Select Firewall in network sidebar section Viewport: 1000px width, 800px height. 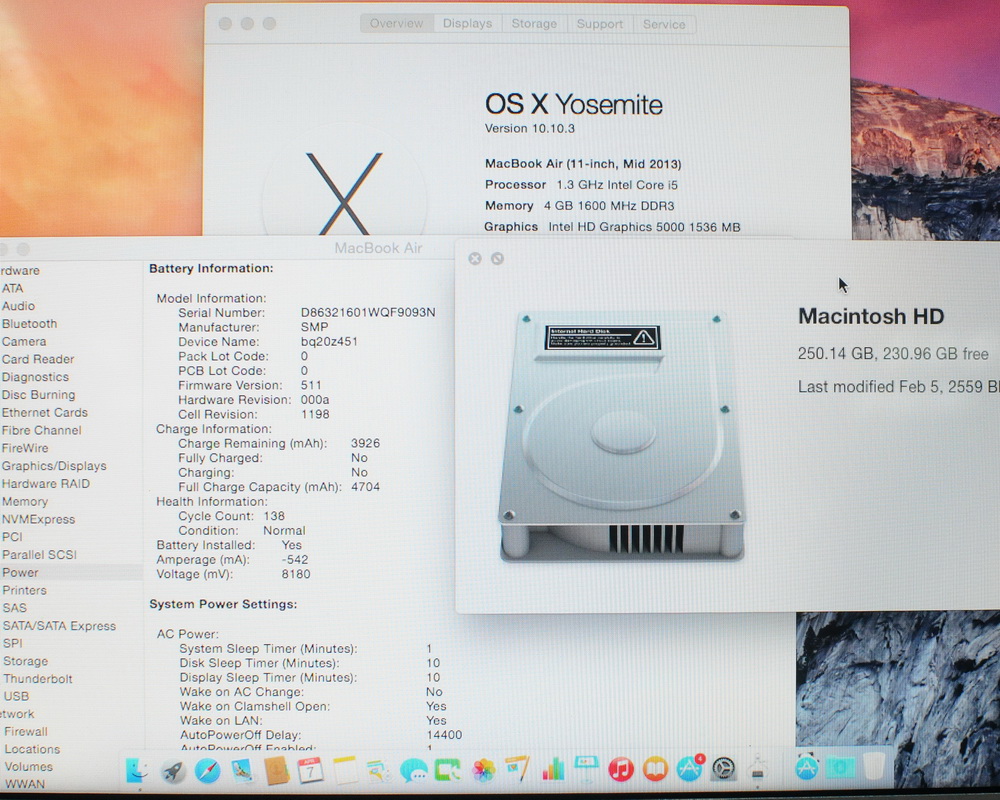pyautogui.click(x=26, y=732)
